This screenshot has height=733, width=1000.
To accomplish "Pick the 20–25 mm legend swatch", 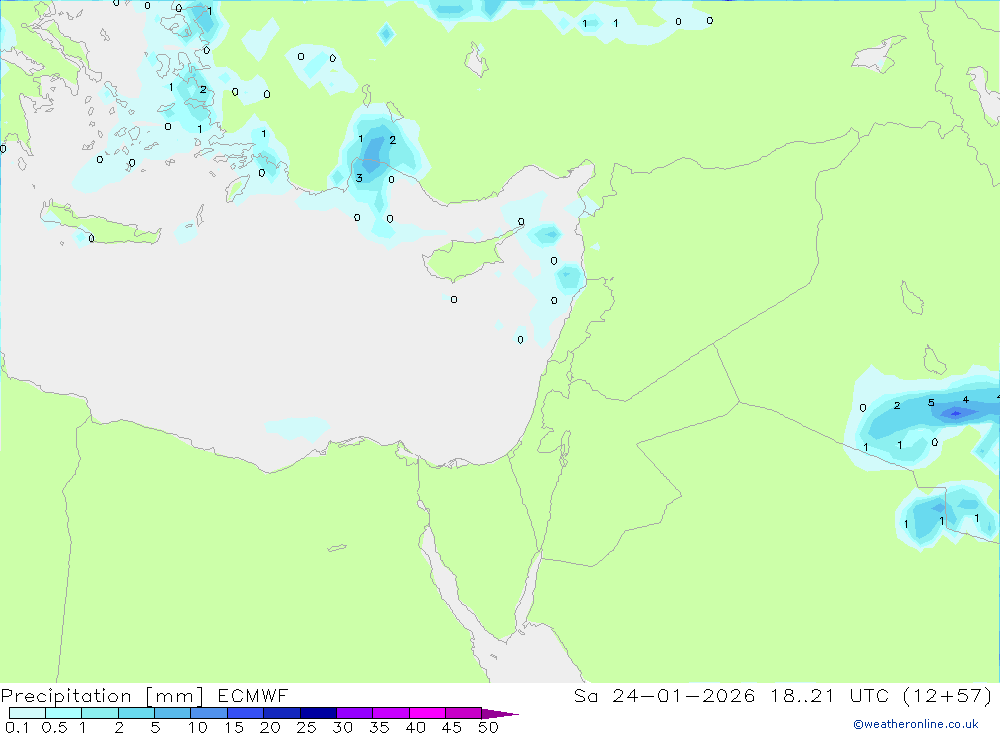I will click(282, 713).
